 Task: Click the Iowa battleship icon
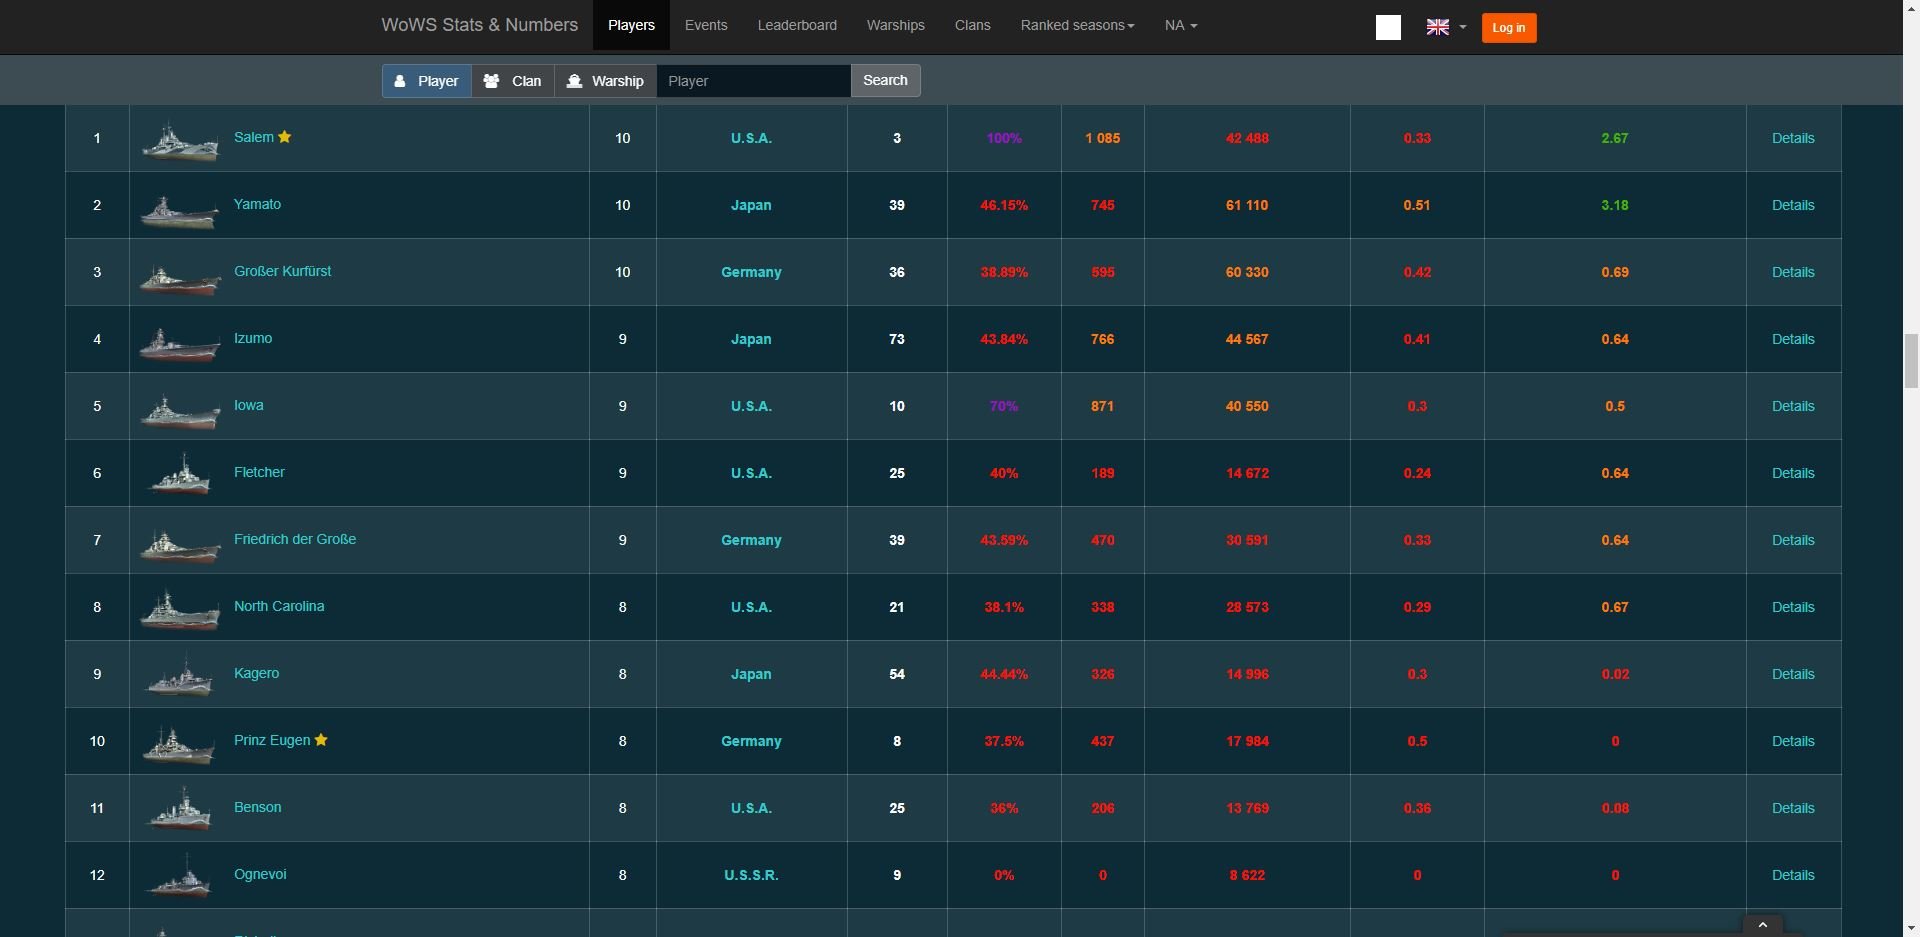click(x=179, y=410)
